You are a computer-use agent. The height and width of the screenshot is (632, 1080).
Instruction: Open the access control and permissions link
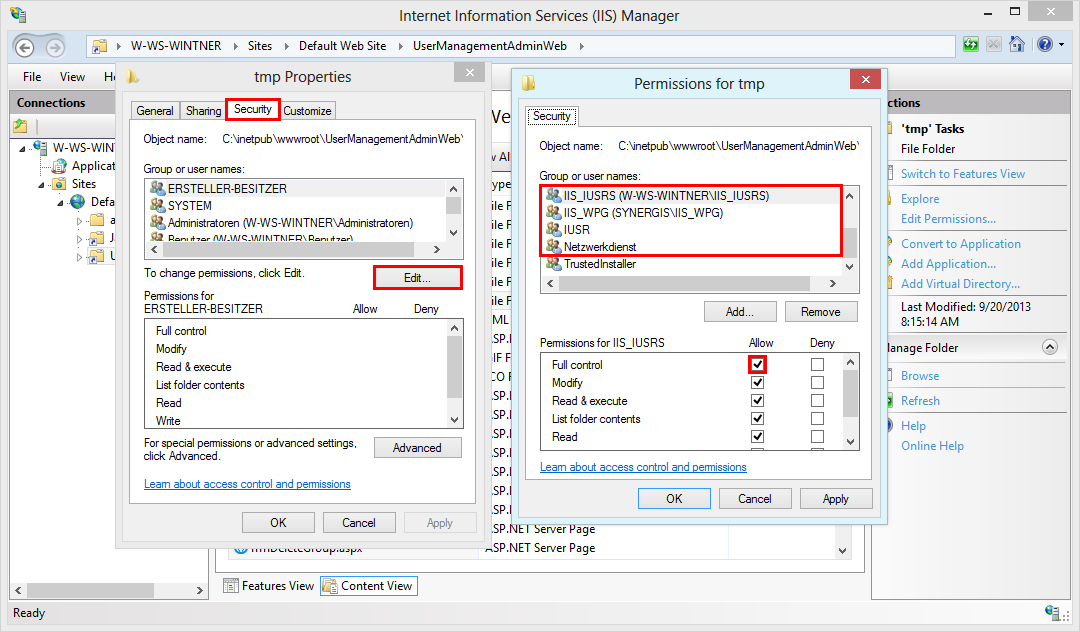click(643, 466)
